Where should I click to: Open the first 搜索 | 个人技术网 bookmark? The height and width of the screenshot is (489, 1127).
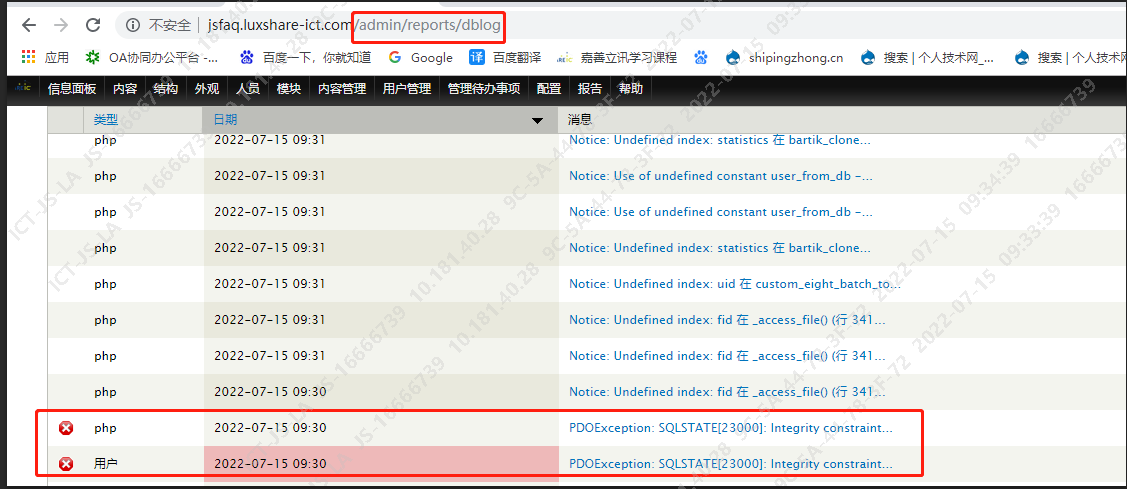click(927, 58)
